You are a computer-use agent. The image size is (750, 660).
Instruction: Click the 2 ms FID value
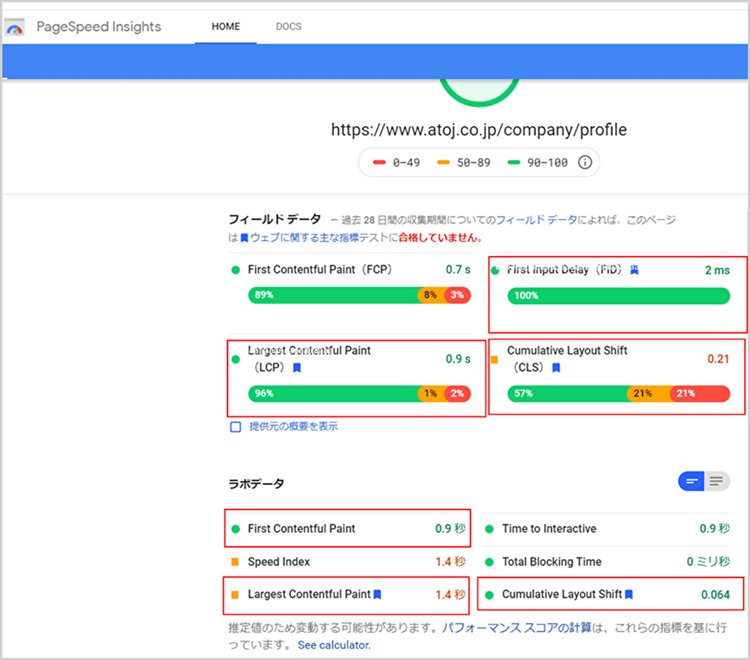pos(717,270)
